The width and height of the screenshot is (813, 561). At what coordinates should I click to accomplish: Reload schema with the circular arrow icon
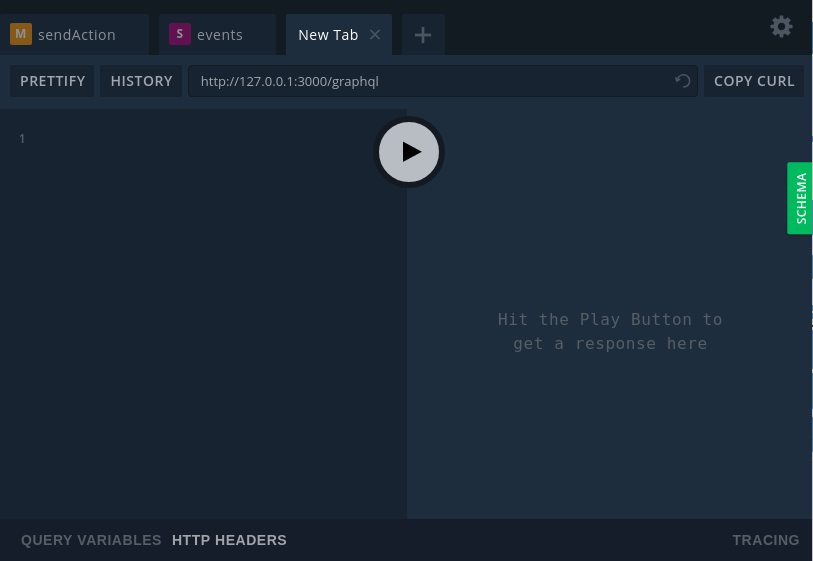click(x=682, y=81)
